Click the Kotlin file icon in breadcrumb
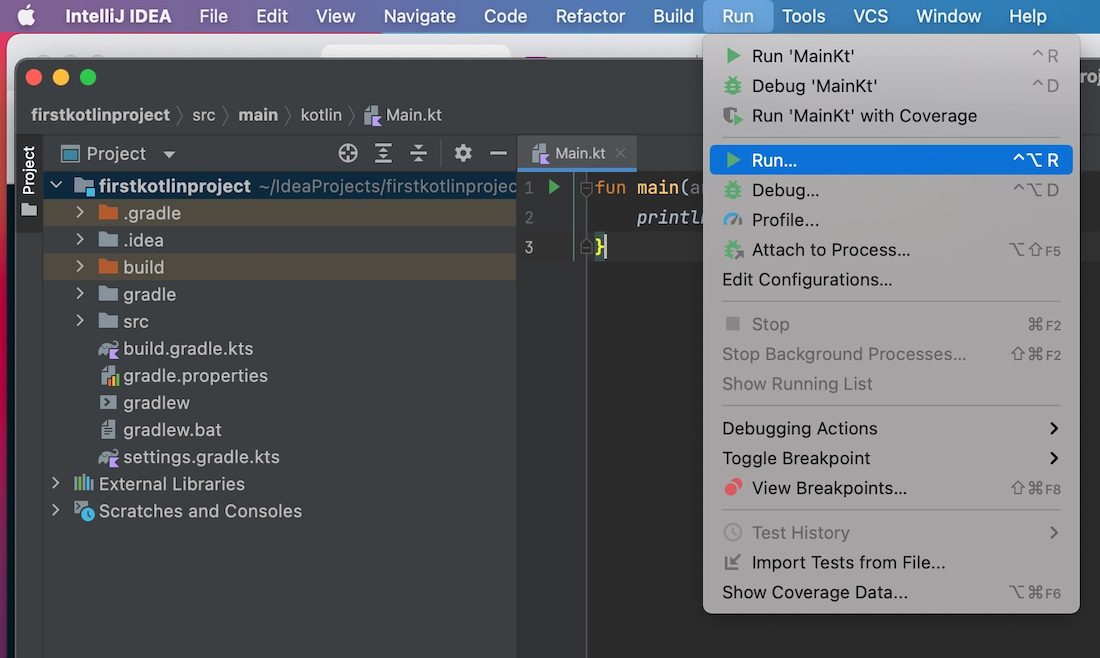Viewport: 1100px width, 658px height. click(x=373, y=115)
